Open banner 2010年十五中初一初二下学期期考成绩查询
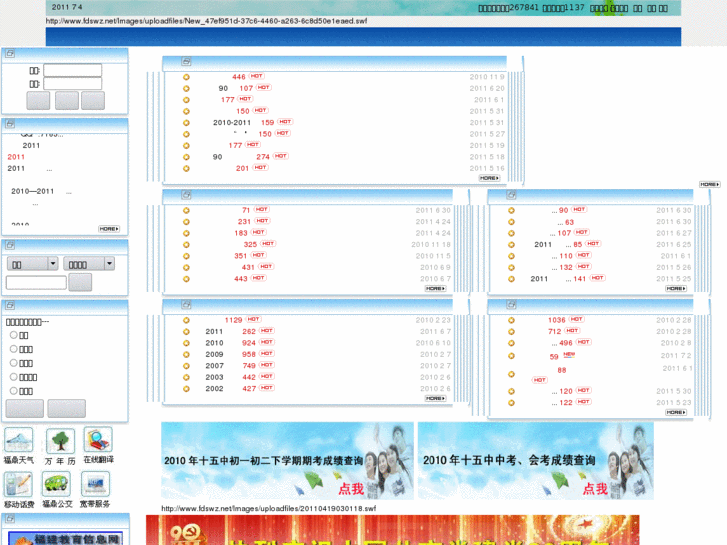This screenshot has height=545, width=727. [287, 461]
